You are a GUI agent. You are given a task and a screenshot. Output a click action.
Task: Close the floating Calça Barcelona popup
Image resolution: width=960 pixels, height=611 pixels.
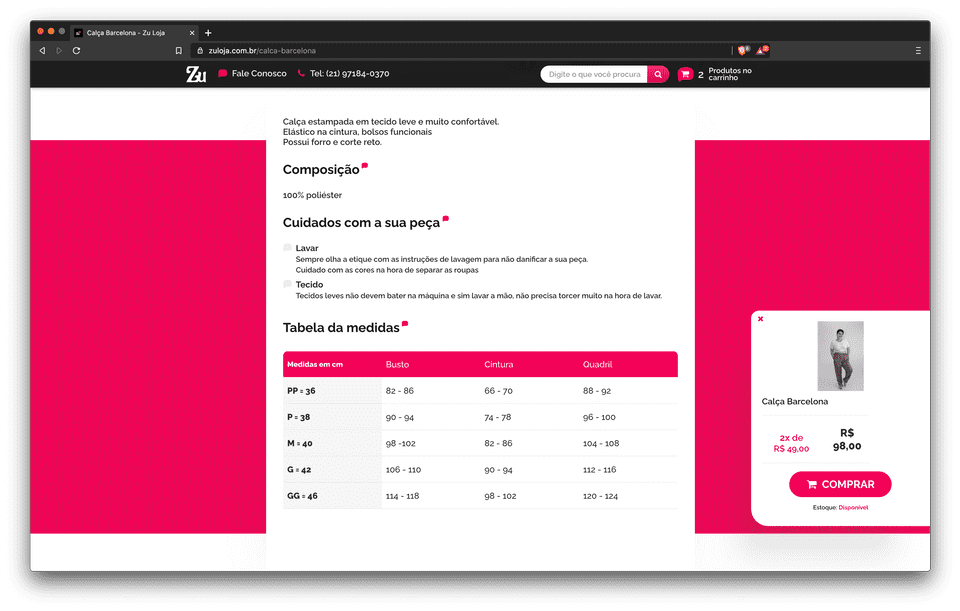click(x=760, y=319)
